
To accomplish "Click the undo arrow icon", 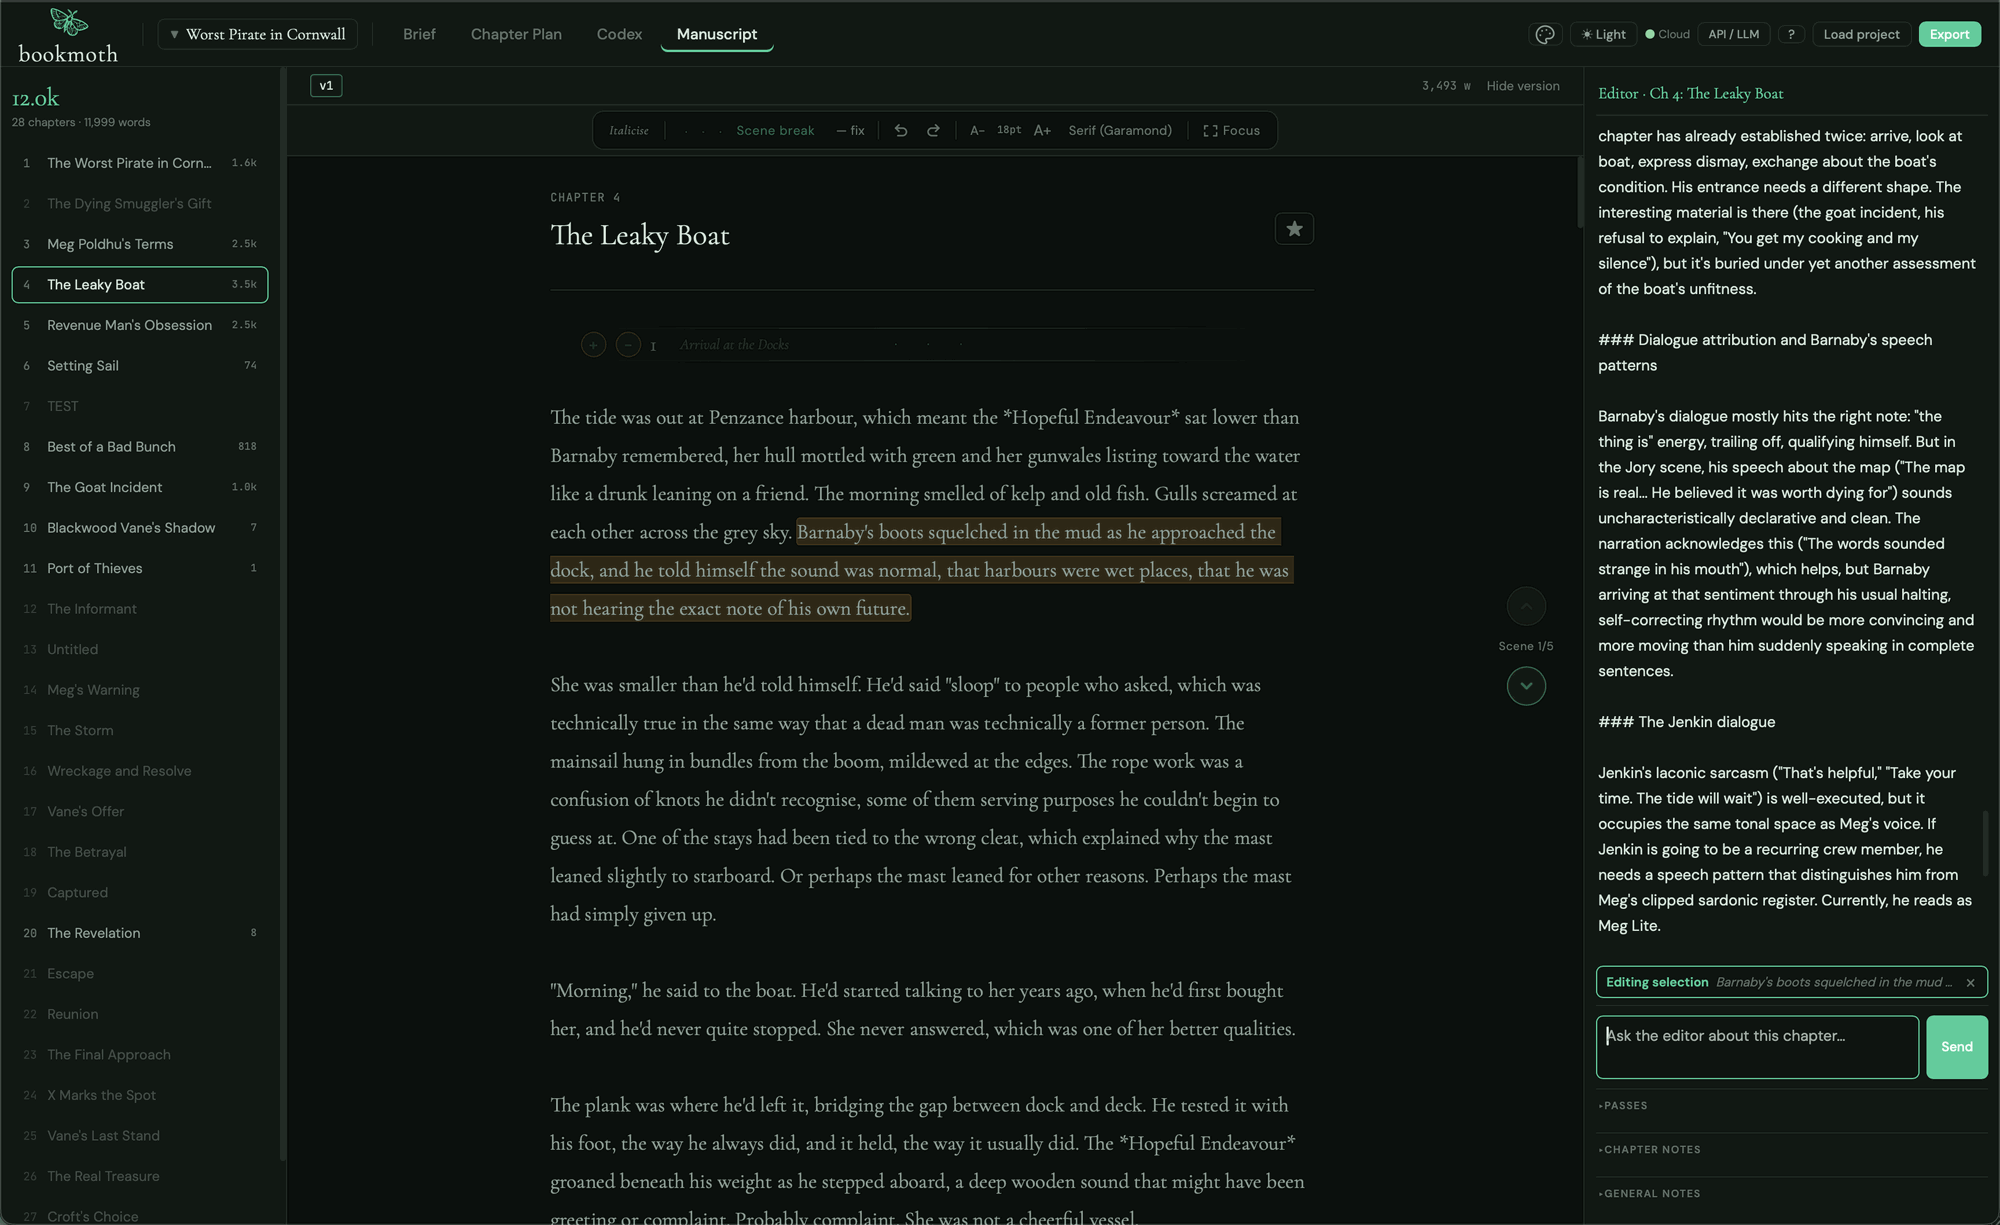I will (x=901, y=130).
